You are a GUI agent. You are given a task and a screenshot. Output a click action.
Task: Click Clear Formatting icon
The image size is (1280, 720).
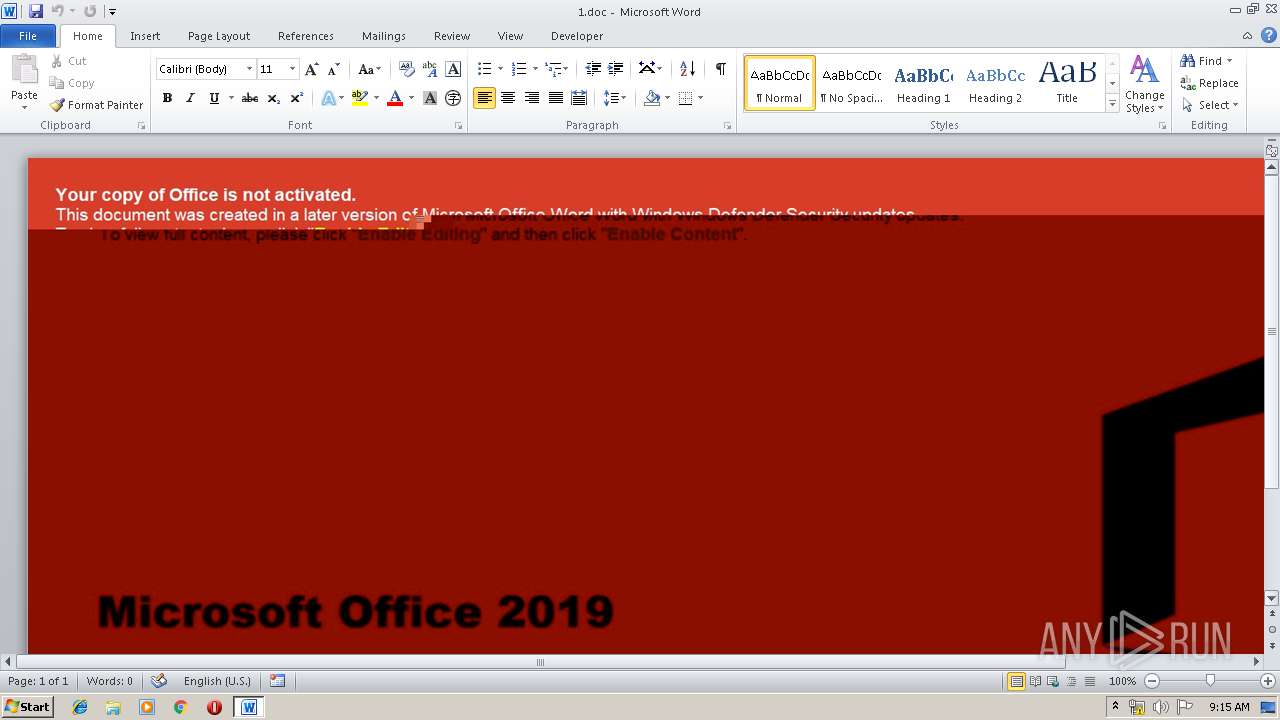(x=406, y=69)
